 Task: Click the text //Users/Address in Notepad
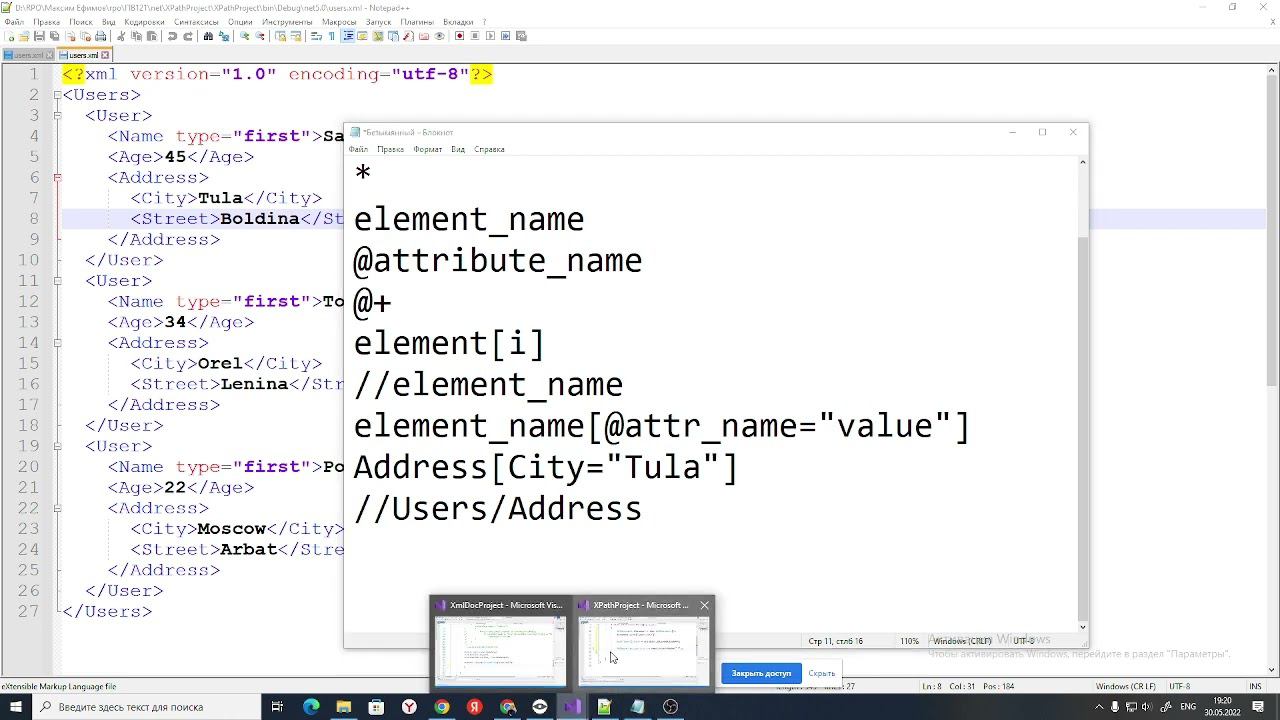coord(497,509)
